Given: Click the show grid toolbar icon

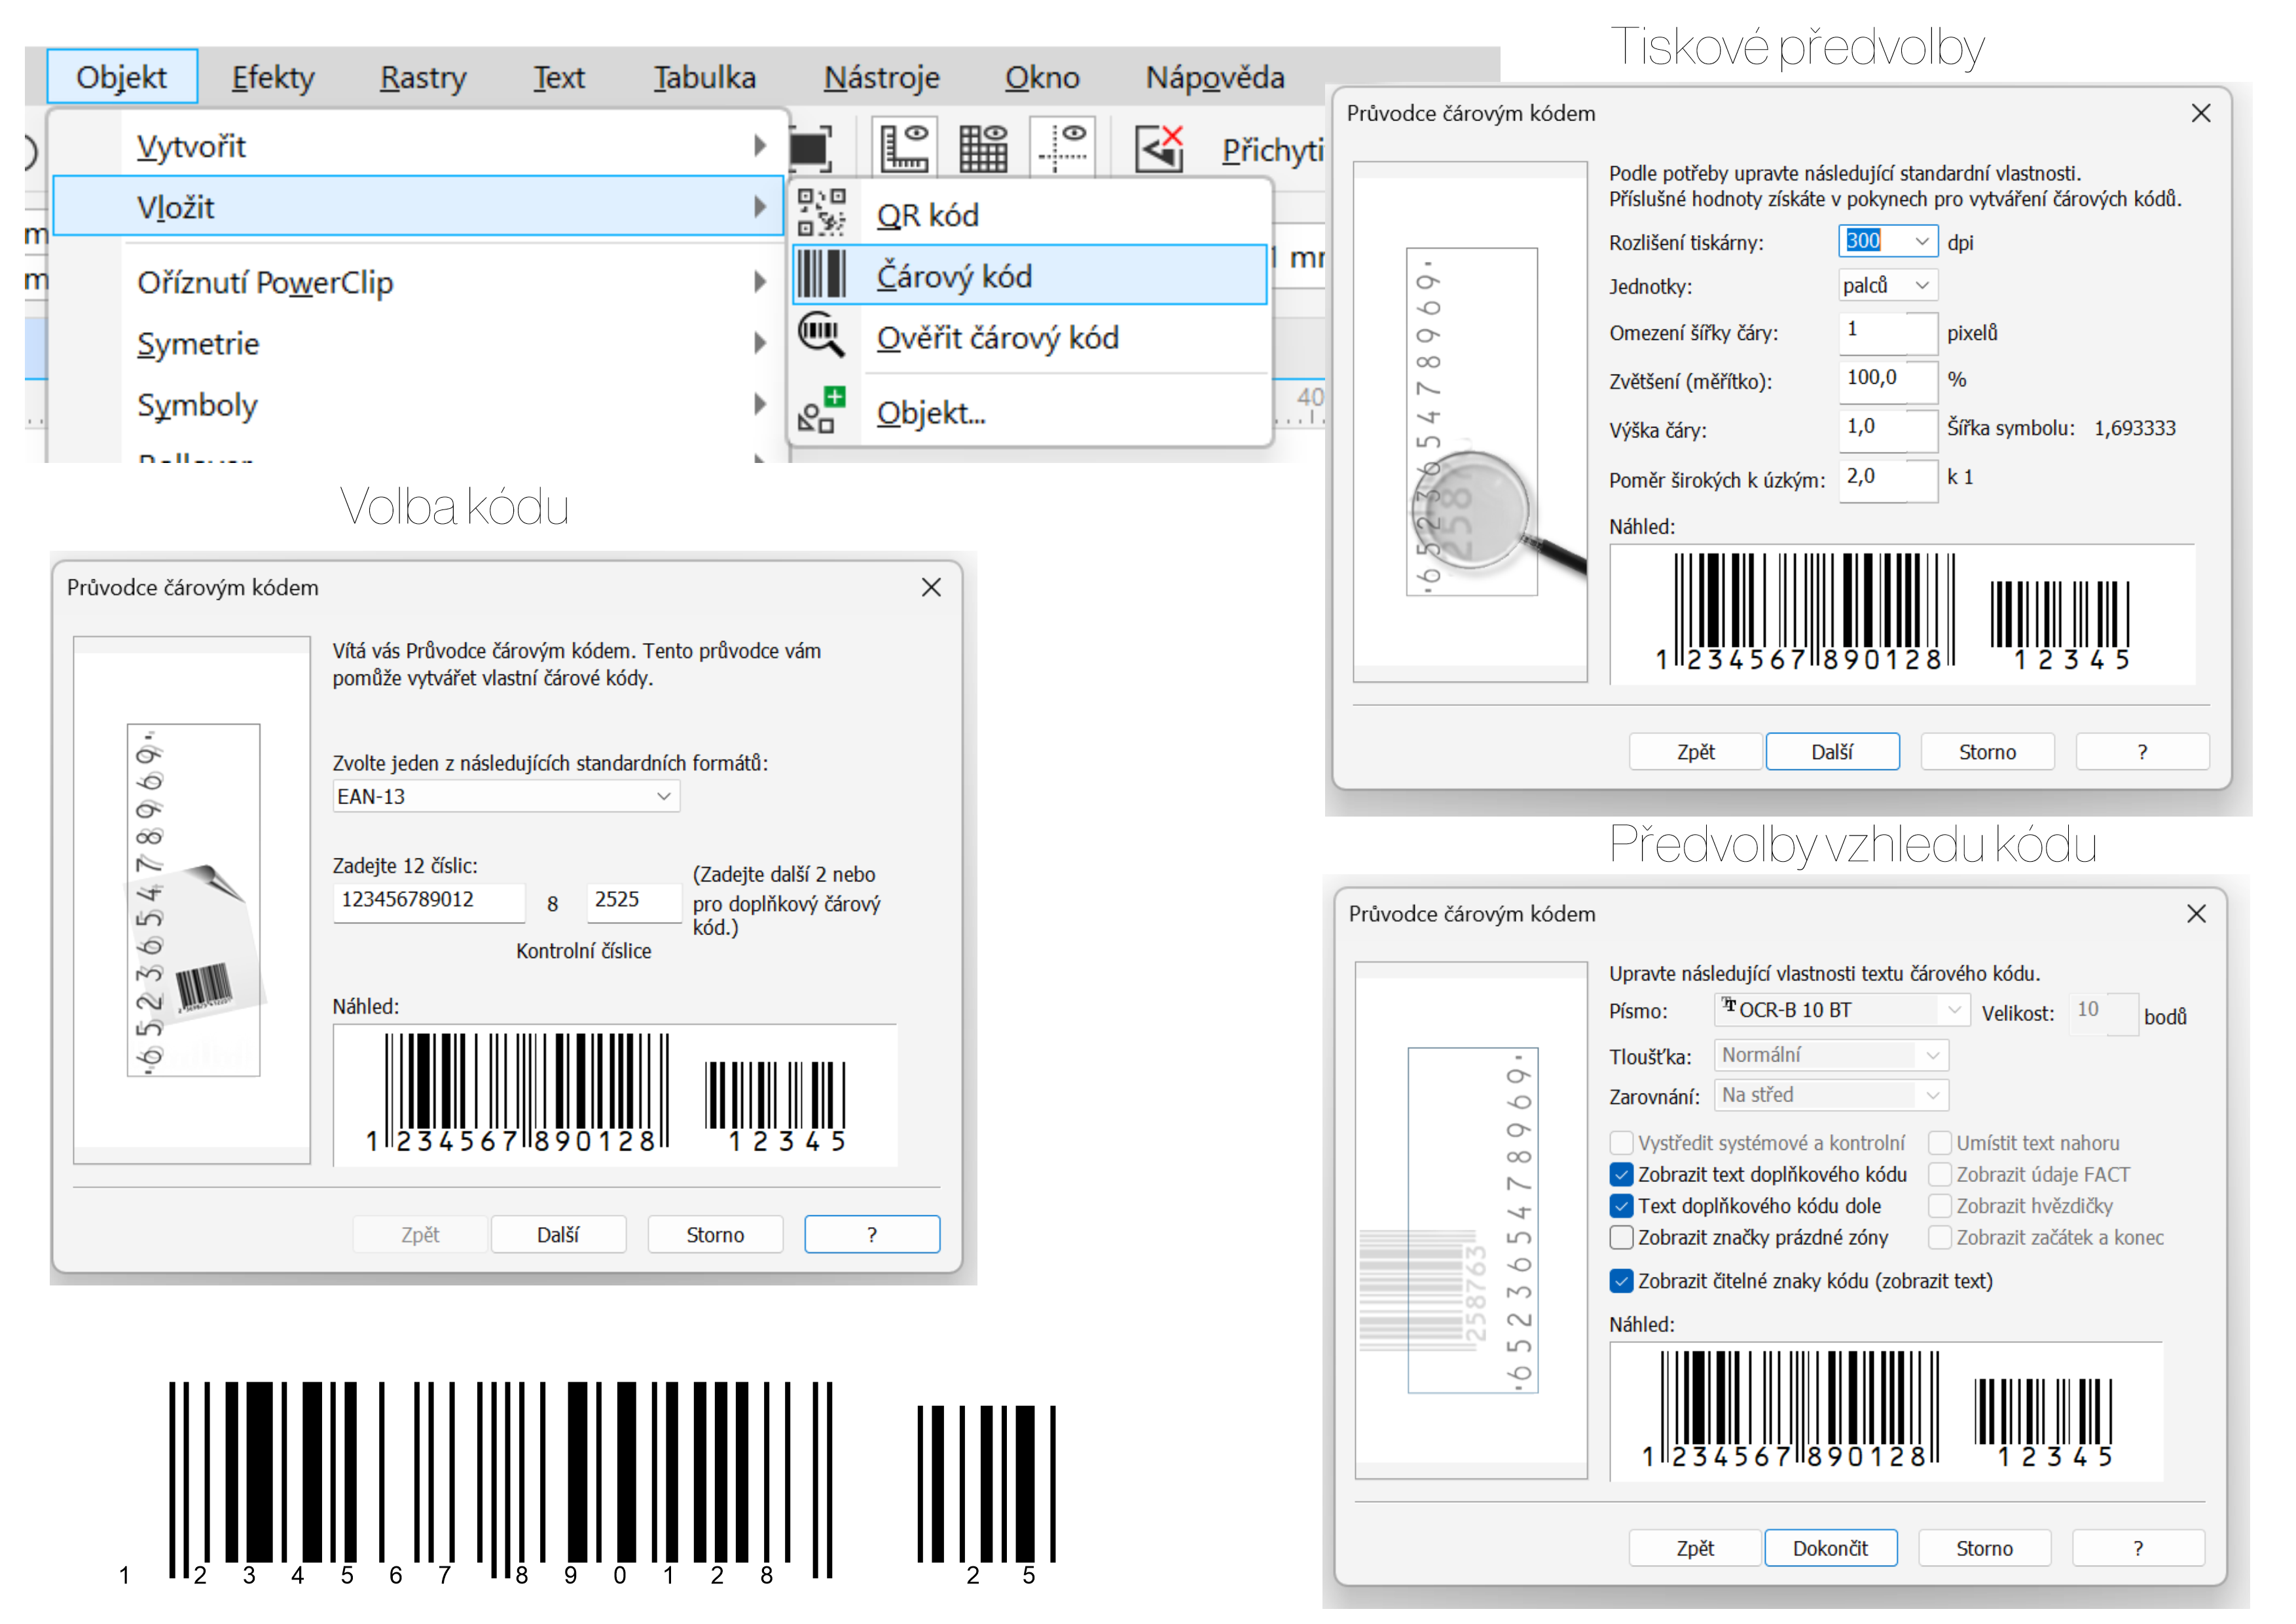Looking at the screenshot, I should point(983,149).
